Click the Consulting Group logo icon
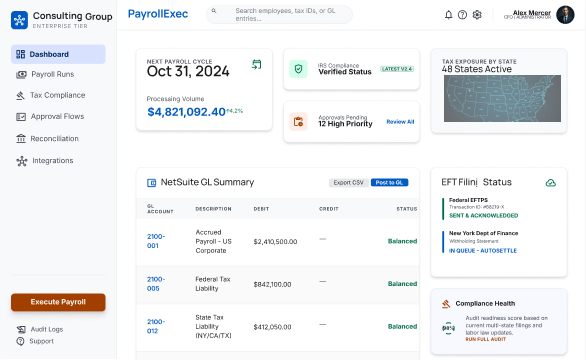Viewport: 586px width, 360px height. pyautogui.click(x=19, y=20)
